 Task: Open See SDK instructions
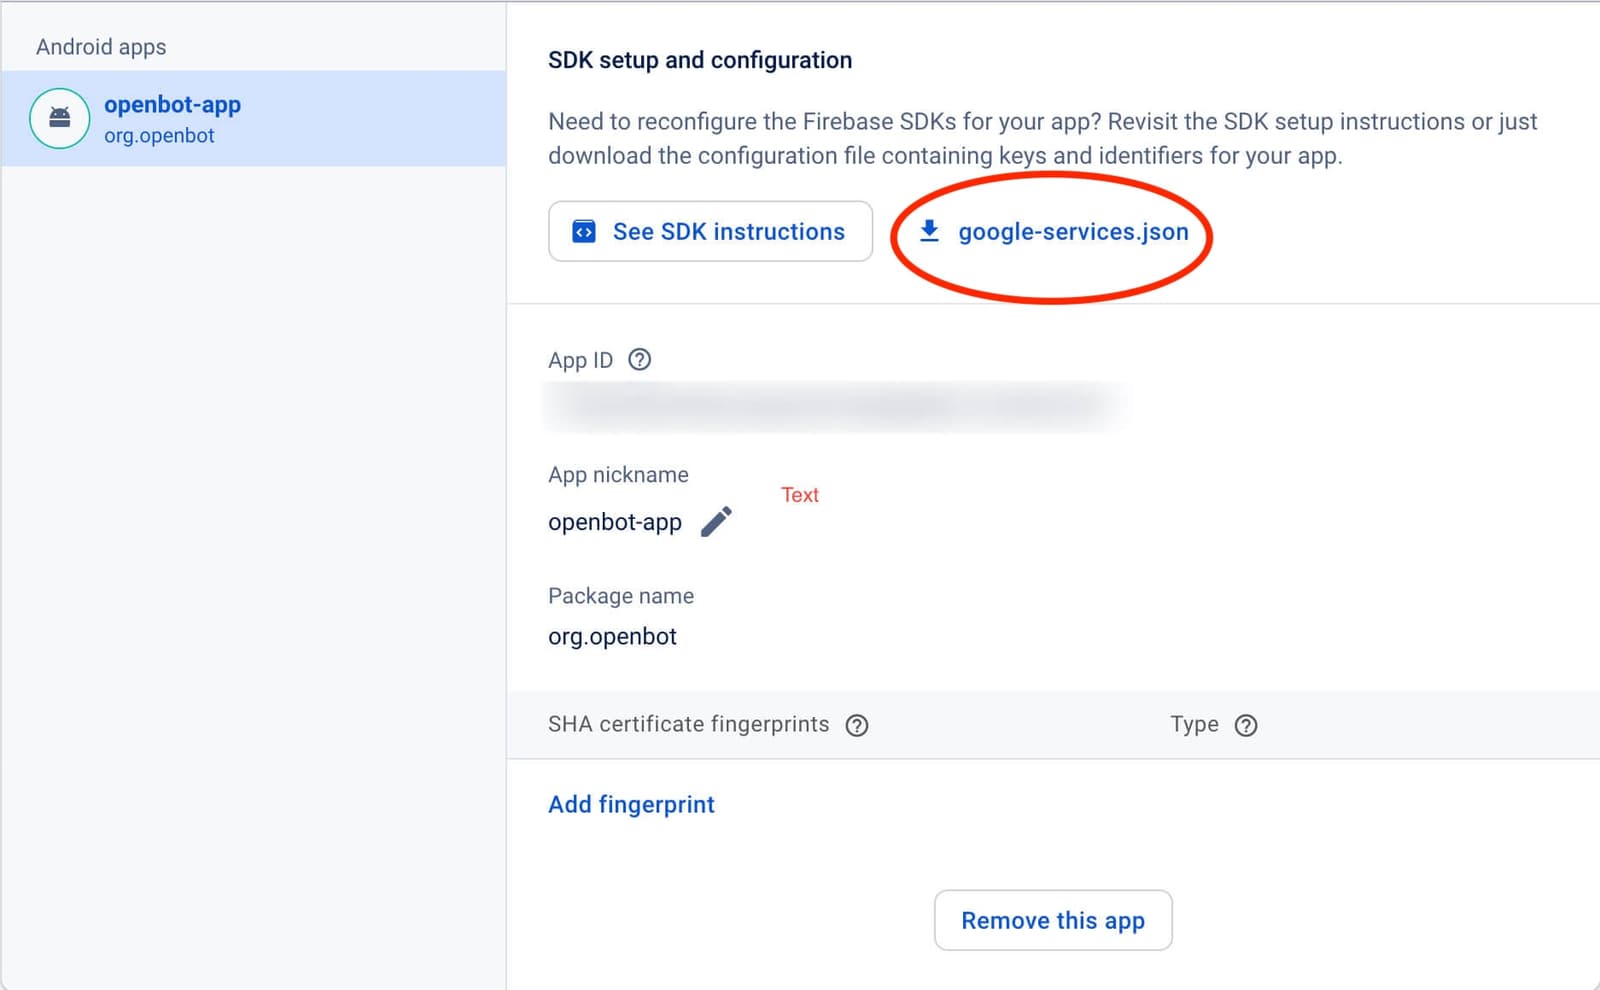pos(710,231)
